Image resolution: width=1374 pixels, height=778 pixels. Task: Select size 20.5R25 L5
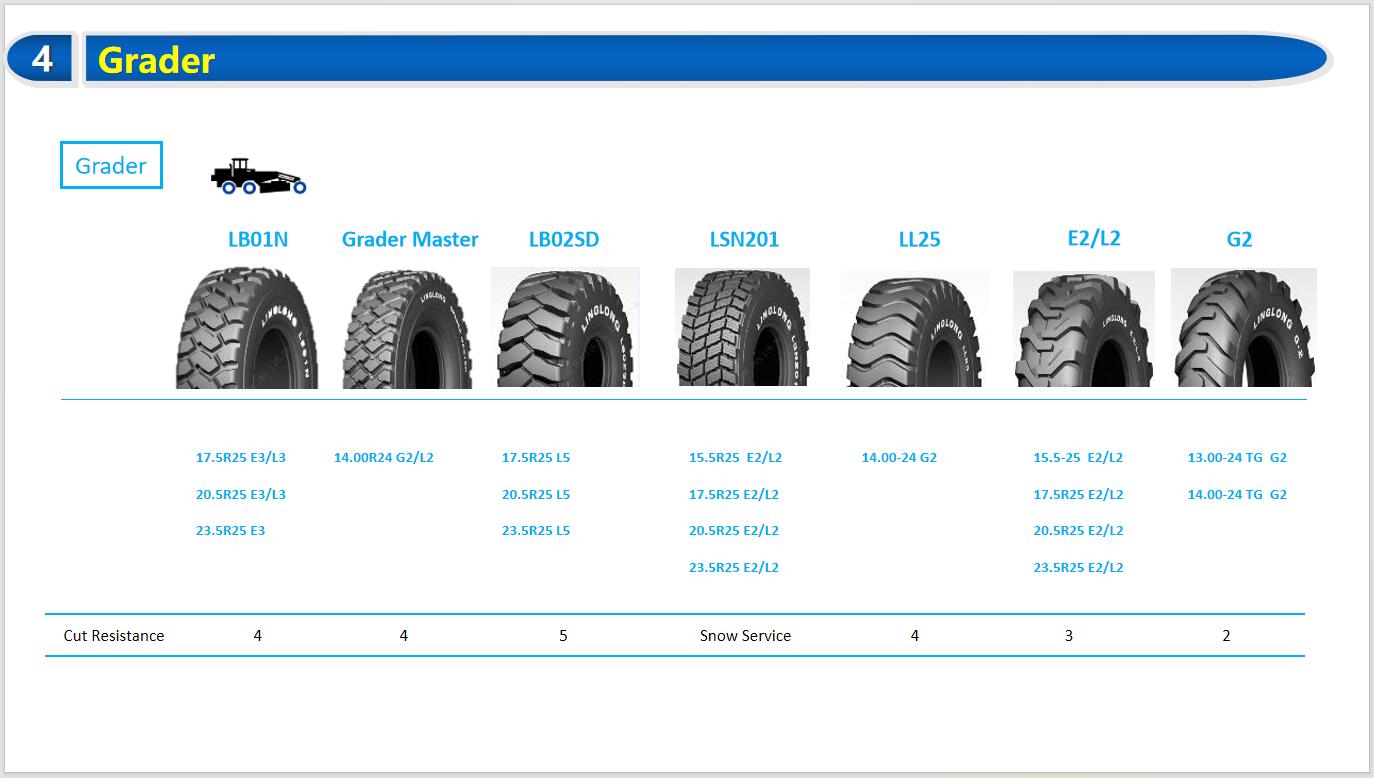coord(536,494)
